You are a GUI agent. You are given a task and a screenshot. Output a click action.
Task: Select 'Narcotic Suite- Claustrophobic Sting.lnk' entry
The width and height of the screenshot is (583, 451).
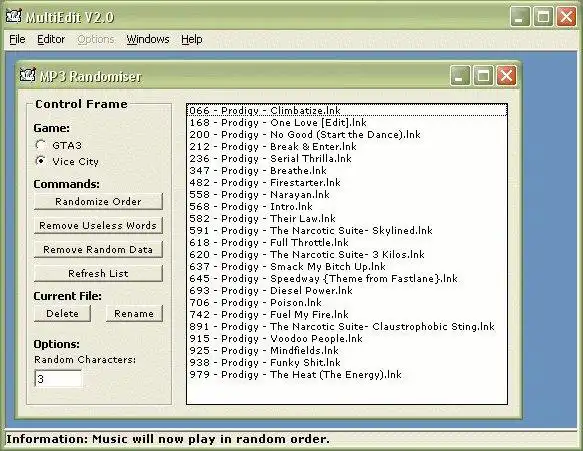[x=347, y=326]
